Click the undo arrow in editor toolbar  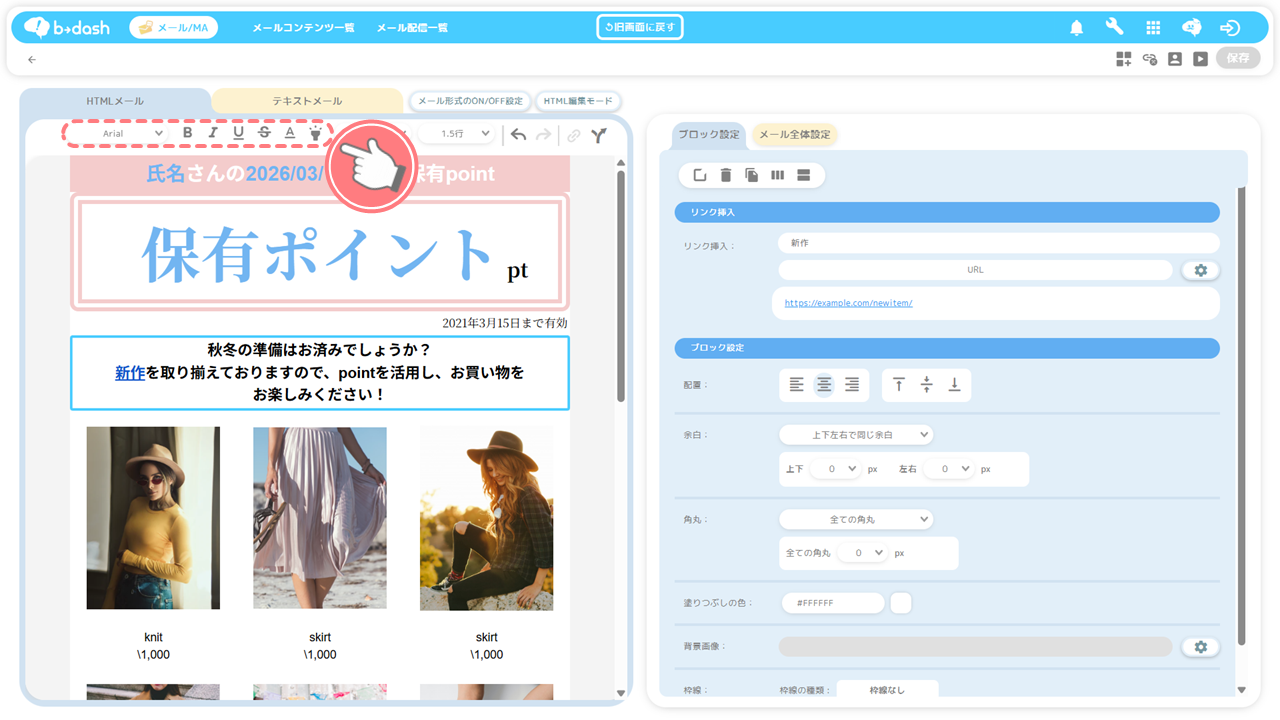[x=518, y=134]
